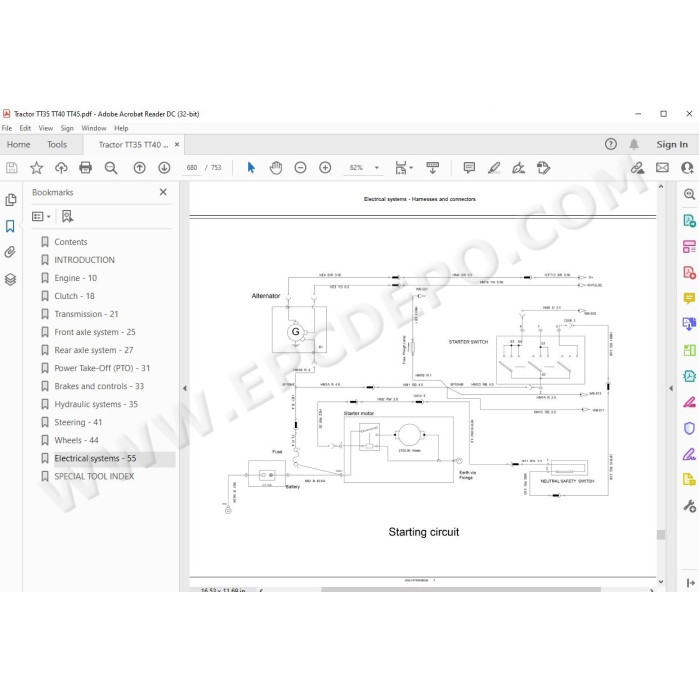Jump to Transmission - 21 bookmark
Screen dimensions: 700x700
tap(86, 314)
